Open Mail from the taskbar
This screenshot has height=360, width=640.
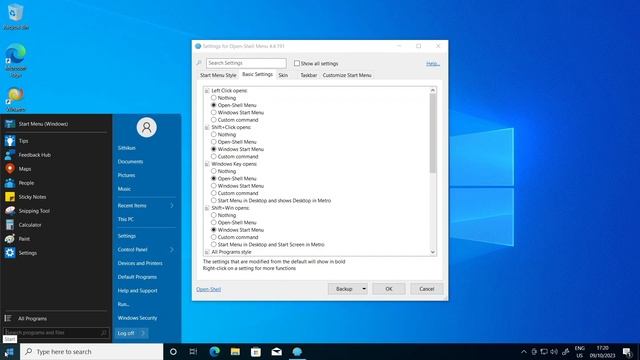[x=277, y=352]
